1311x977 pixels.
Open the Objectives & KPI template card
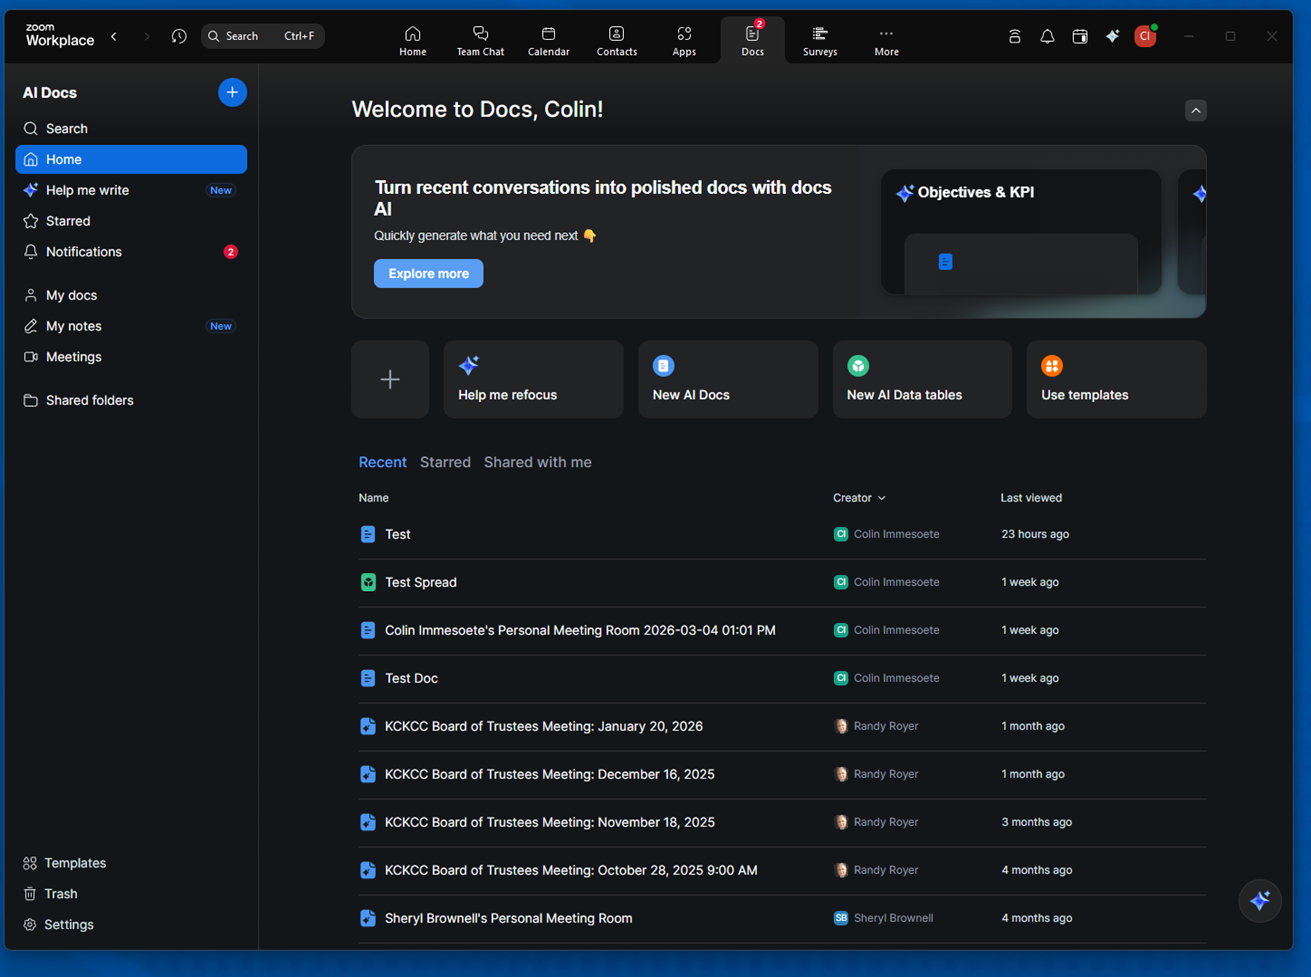tap(1021, 232)
